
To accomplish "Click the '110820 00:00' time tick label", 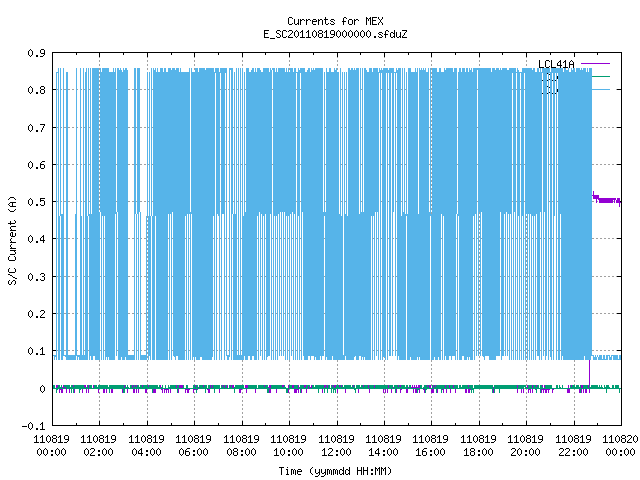I will coord(620,446).
